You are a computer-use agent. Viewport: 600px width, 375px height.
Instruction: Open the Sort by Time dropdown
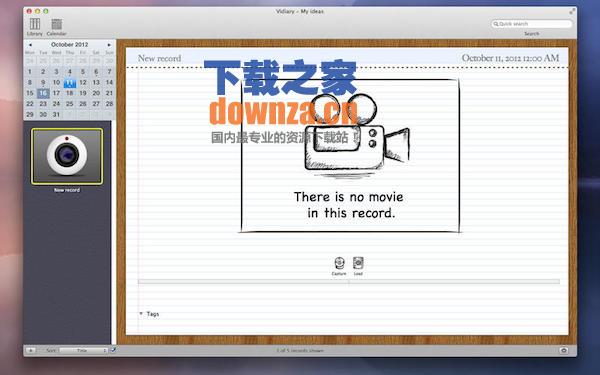tap(83, 350)
